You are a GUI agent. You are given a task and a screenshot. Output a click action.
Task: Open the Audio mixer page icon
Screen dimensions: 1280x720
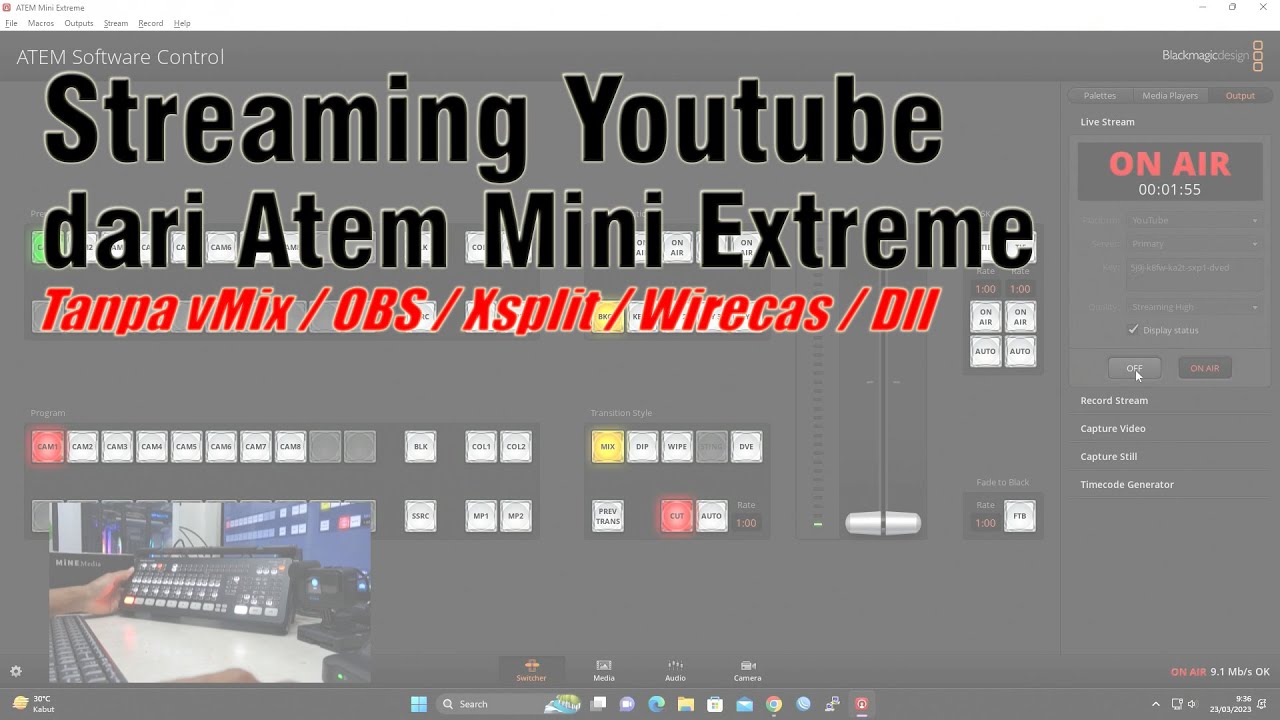(676, 670)
